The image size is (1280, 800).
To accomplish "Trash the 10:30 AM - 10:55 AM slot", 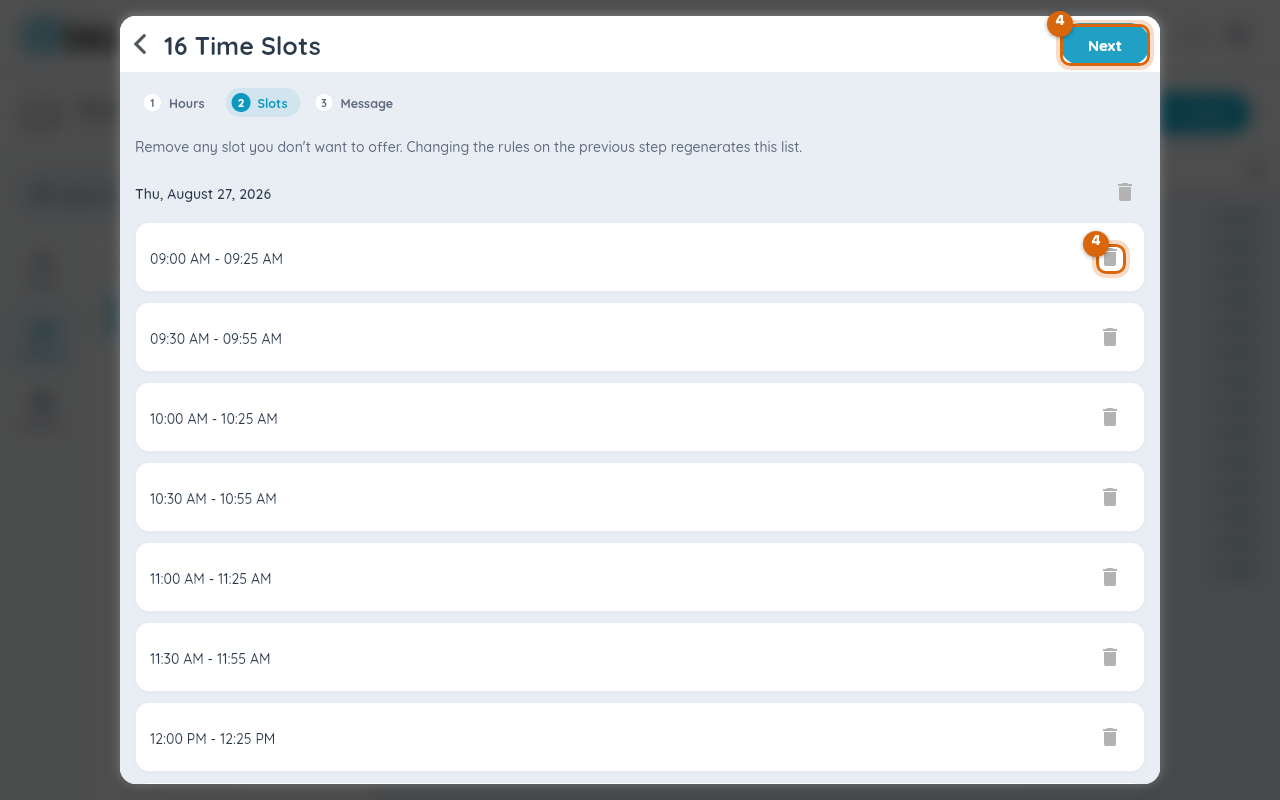I will [x=1110, y=497].
